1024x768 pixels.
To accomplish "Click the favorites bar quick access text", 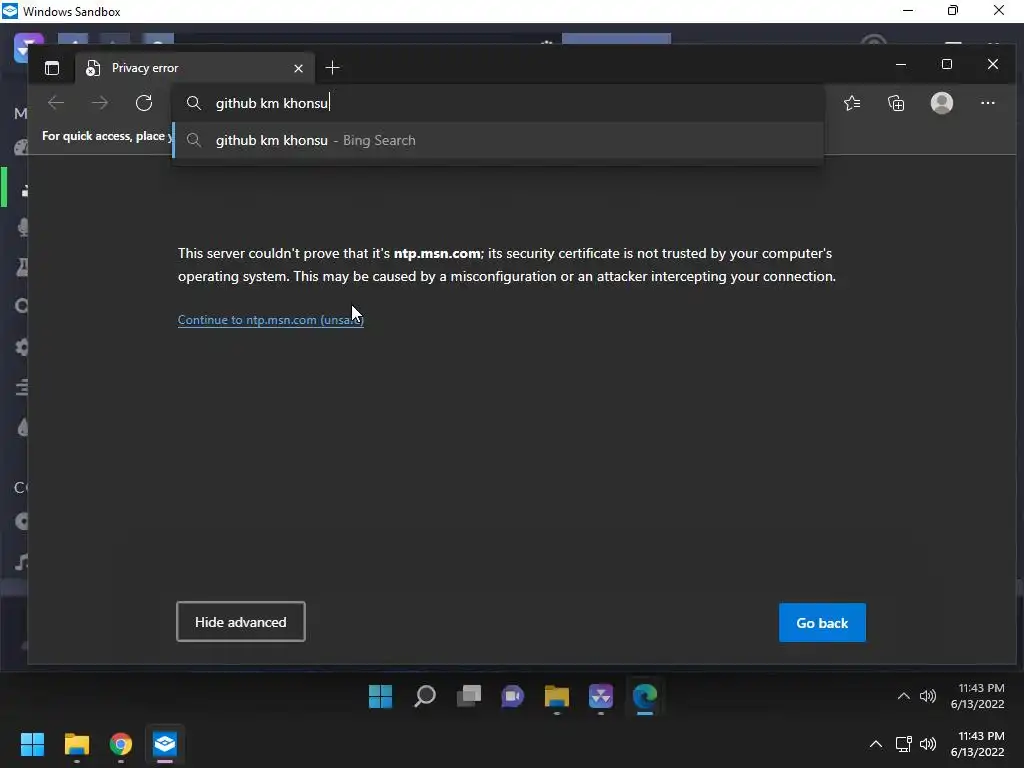I will (x=107, y=136).
